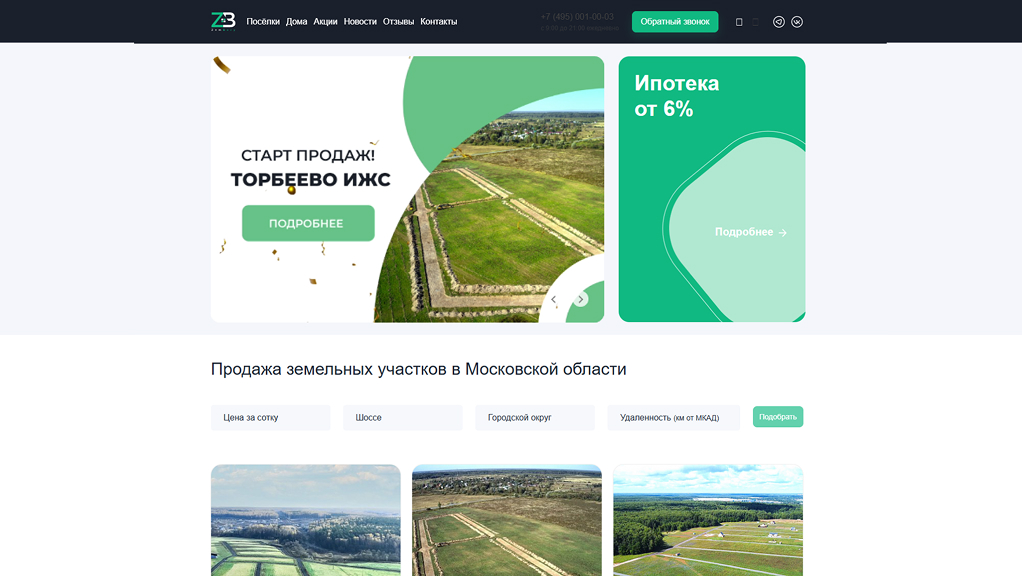
Task: Open the Шоссе dropdown
Action: coord(403,418)
